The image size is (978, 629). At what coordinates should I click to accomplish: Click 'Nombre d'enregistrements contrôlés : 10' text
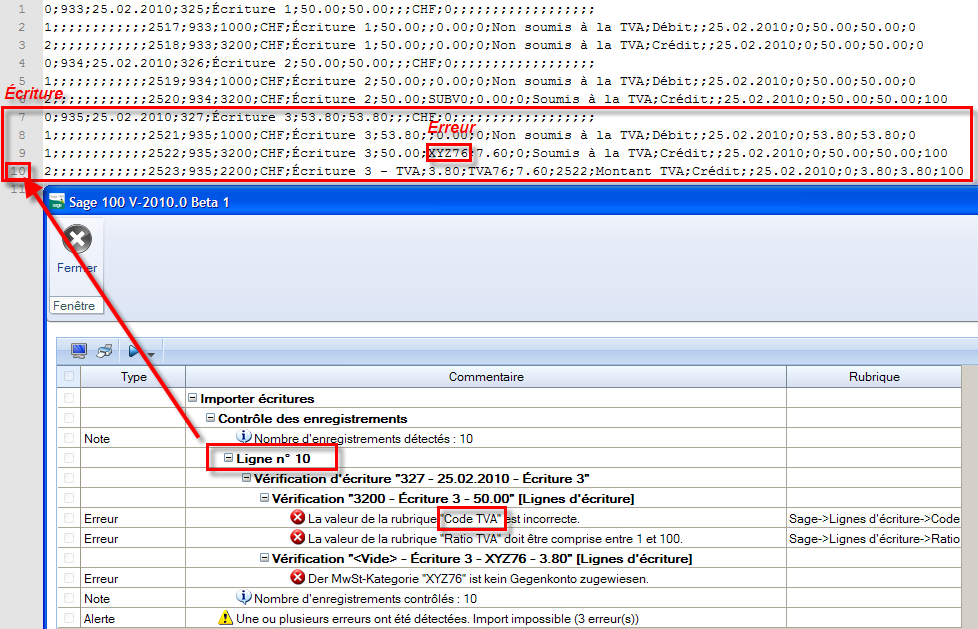point(366,598)
